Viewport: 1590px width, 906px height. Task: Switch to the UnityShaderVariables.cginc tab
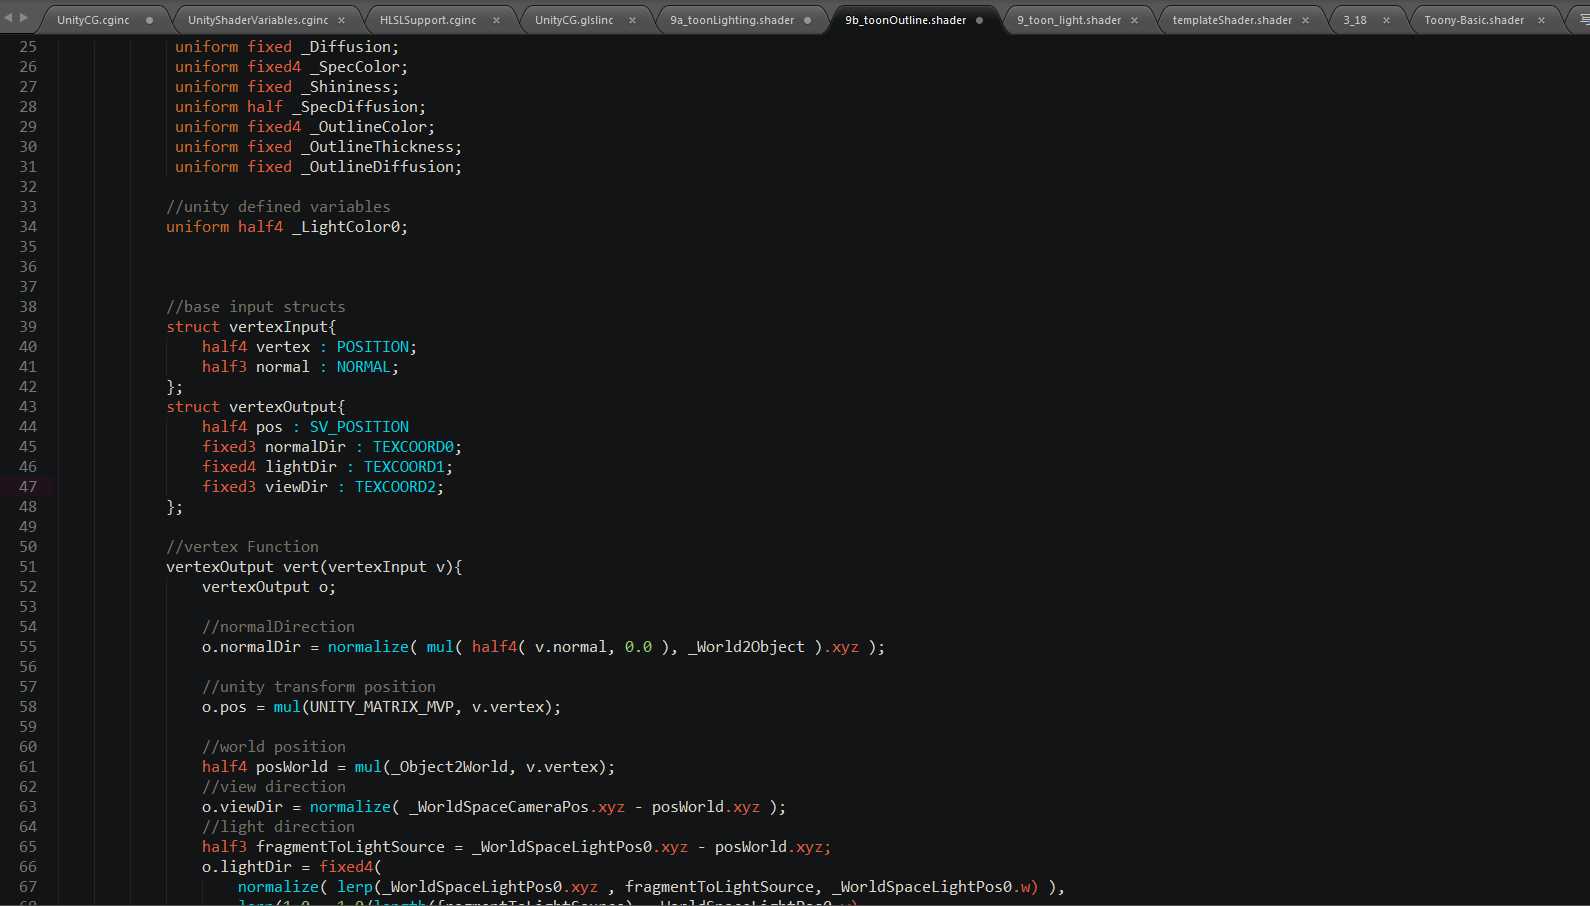tap(258, 20)
